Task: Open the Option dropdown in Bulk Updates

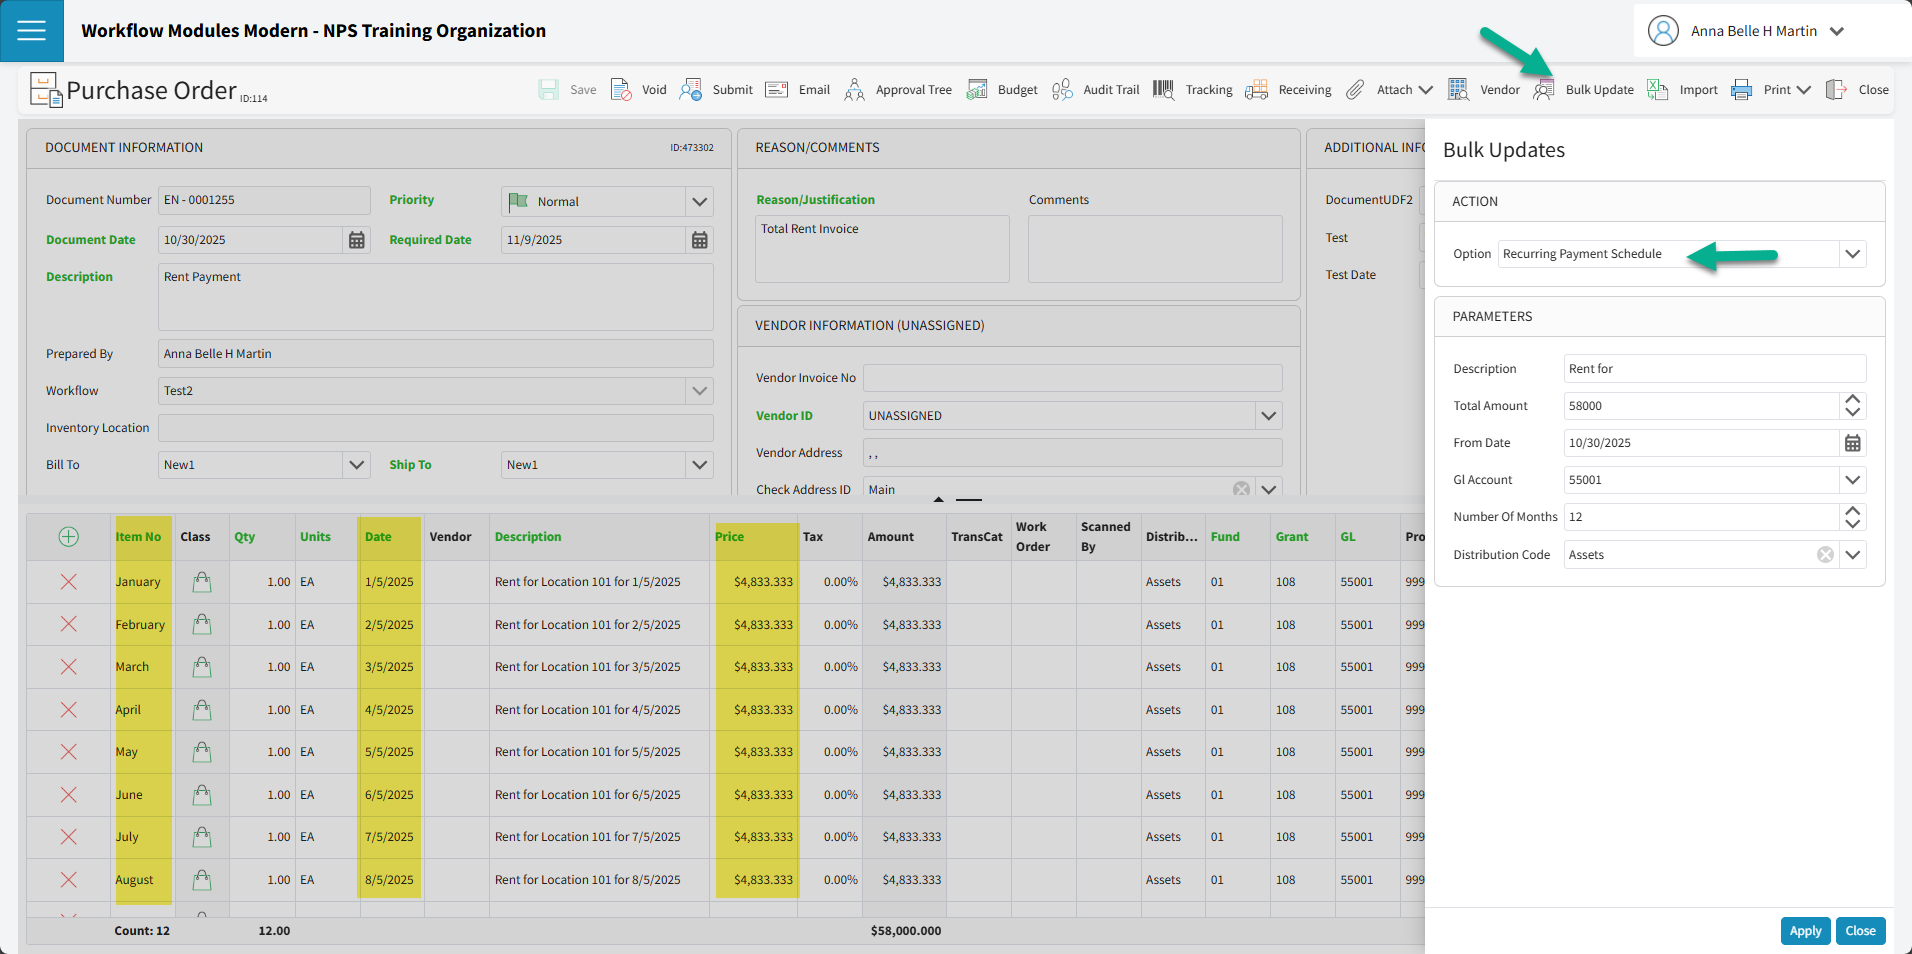Action: (1852, 254)
